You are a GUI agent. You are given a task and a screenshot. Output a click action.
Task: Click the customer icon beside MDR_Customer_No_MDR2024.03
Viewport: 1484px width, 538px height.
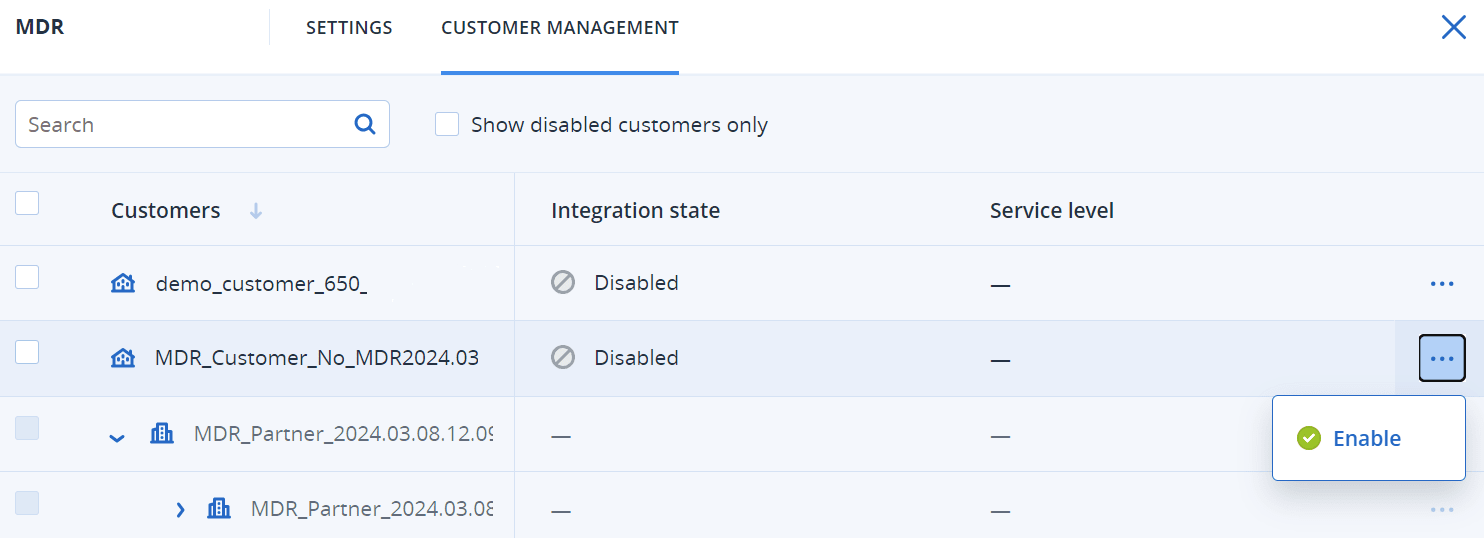click(x=122, y=358)
